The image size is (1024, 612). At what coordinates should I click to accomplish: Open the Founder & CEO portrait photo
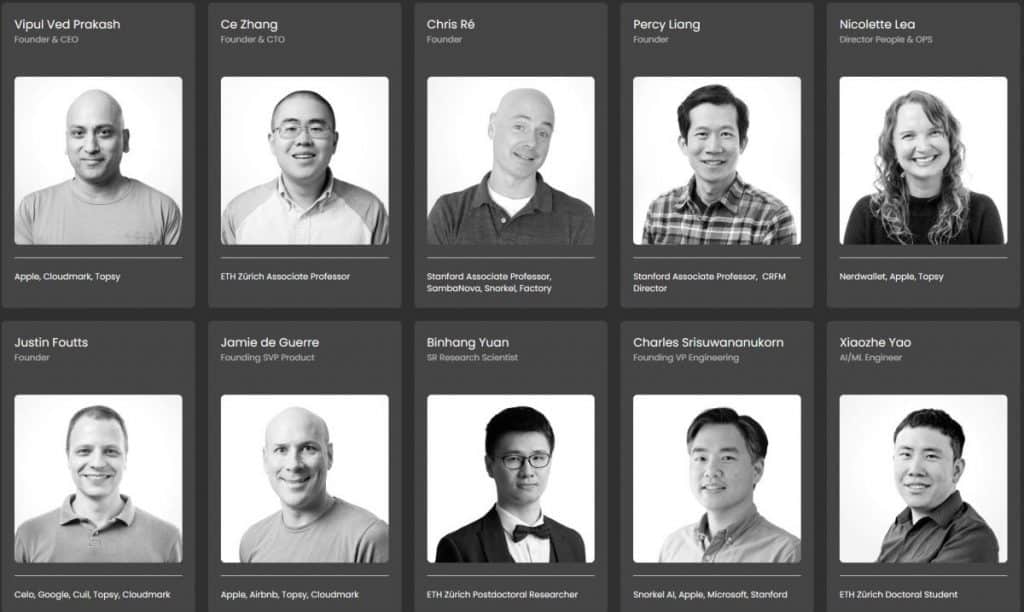pyautogui.click(x=99, y=161)
